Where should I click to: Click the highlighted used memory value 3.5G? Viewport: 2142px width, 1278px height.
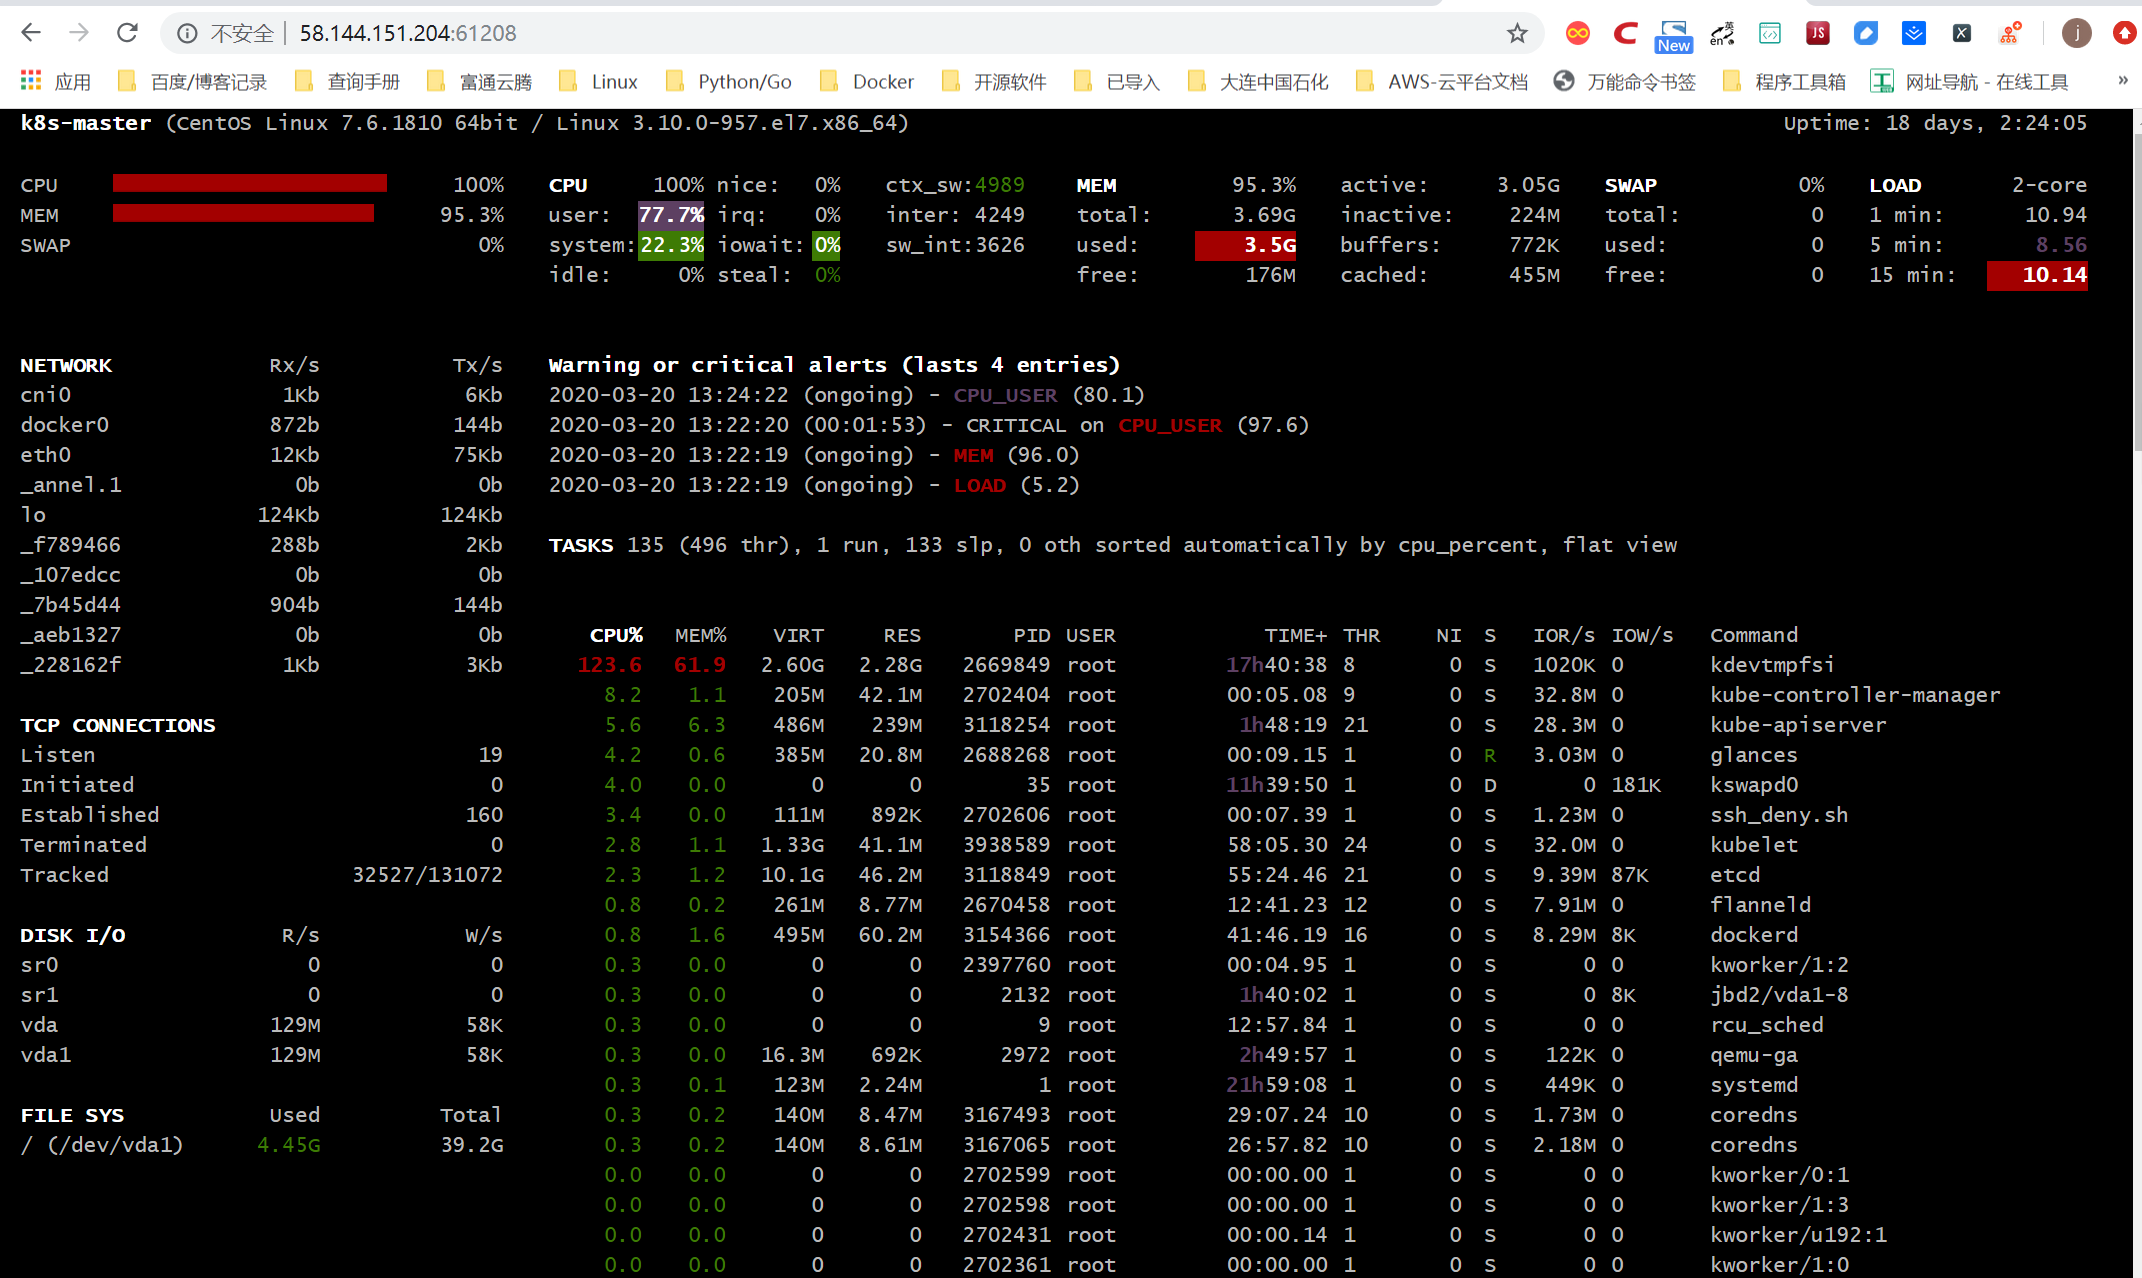(1246, 245)
